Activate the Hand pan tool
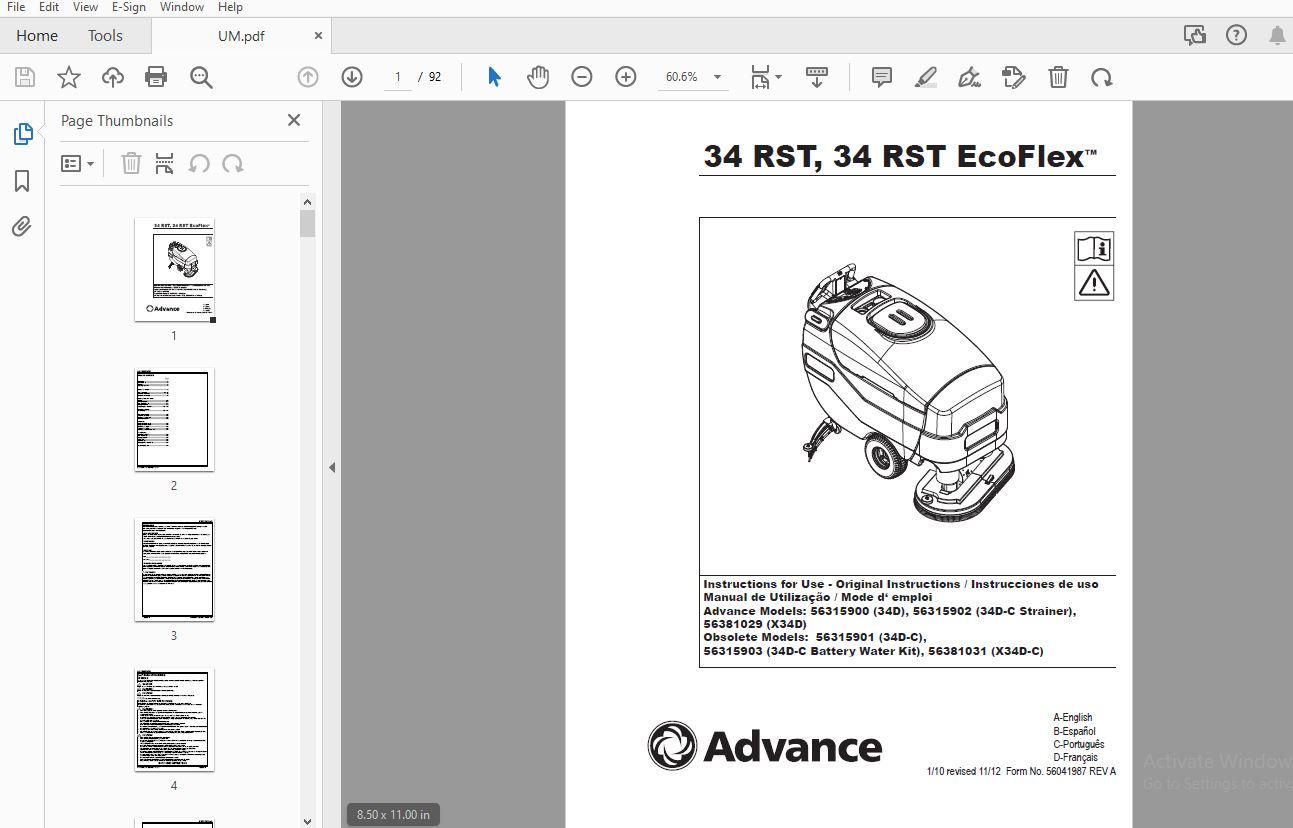Screen dimensions: 1293x828 tap(538, 77)
